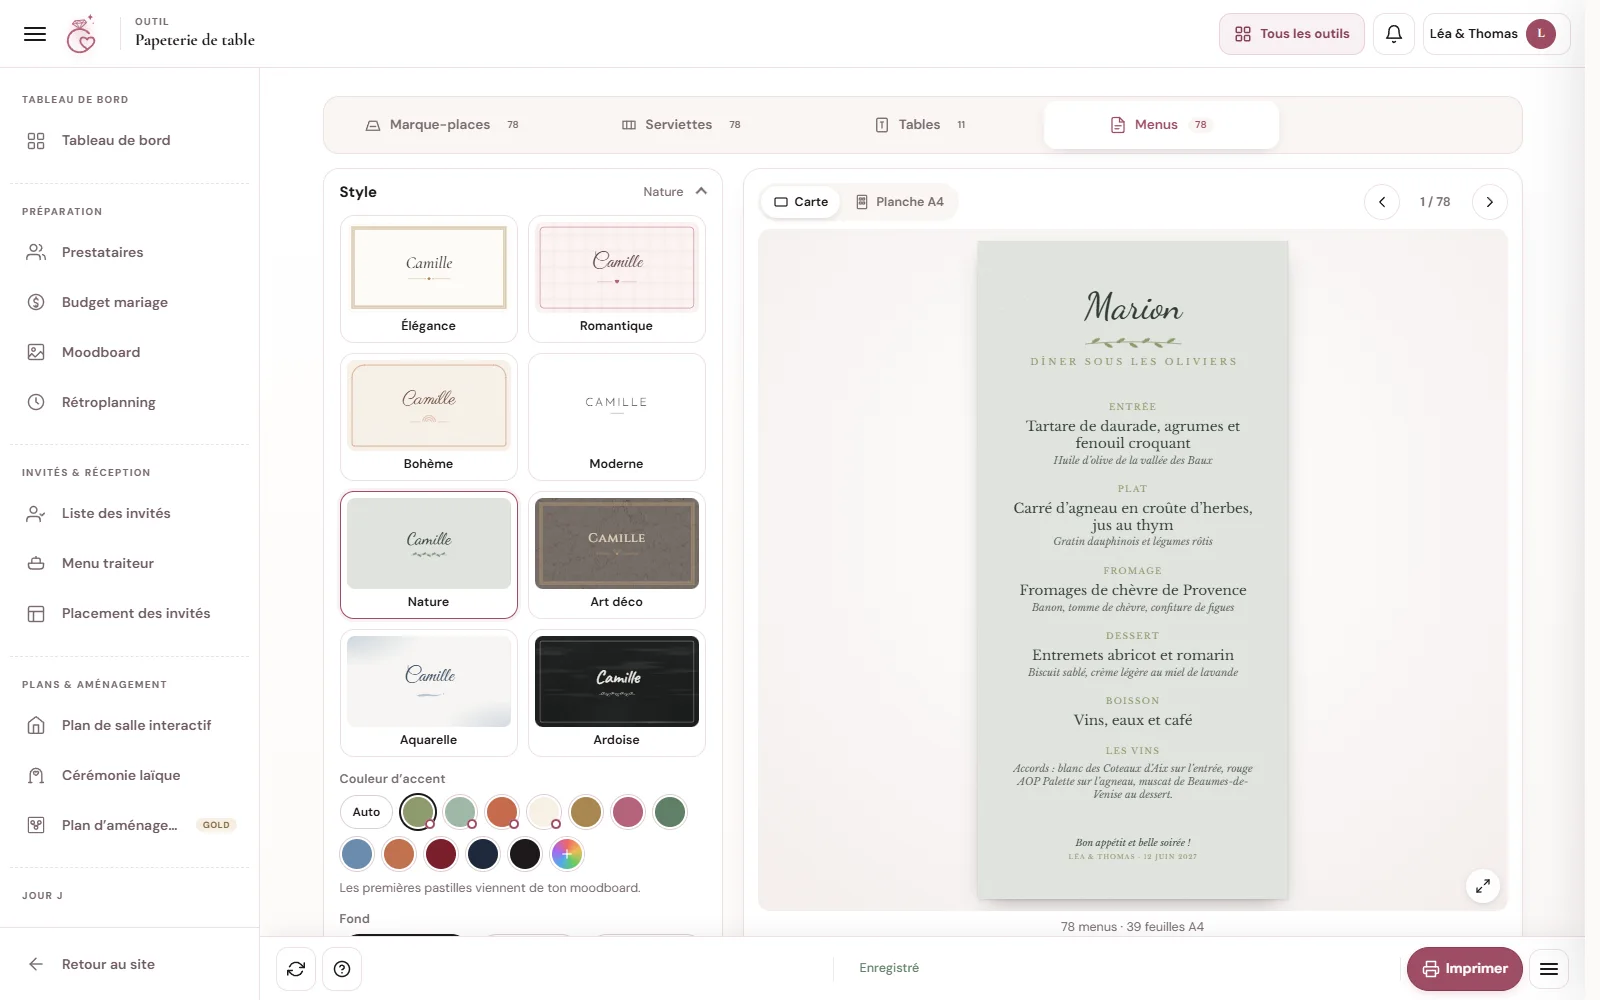Open the hamburger menu at top left
Image resolution: width=1600 pixels, height=1000 pixels.
coord(35,34)
